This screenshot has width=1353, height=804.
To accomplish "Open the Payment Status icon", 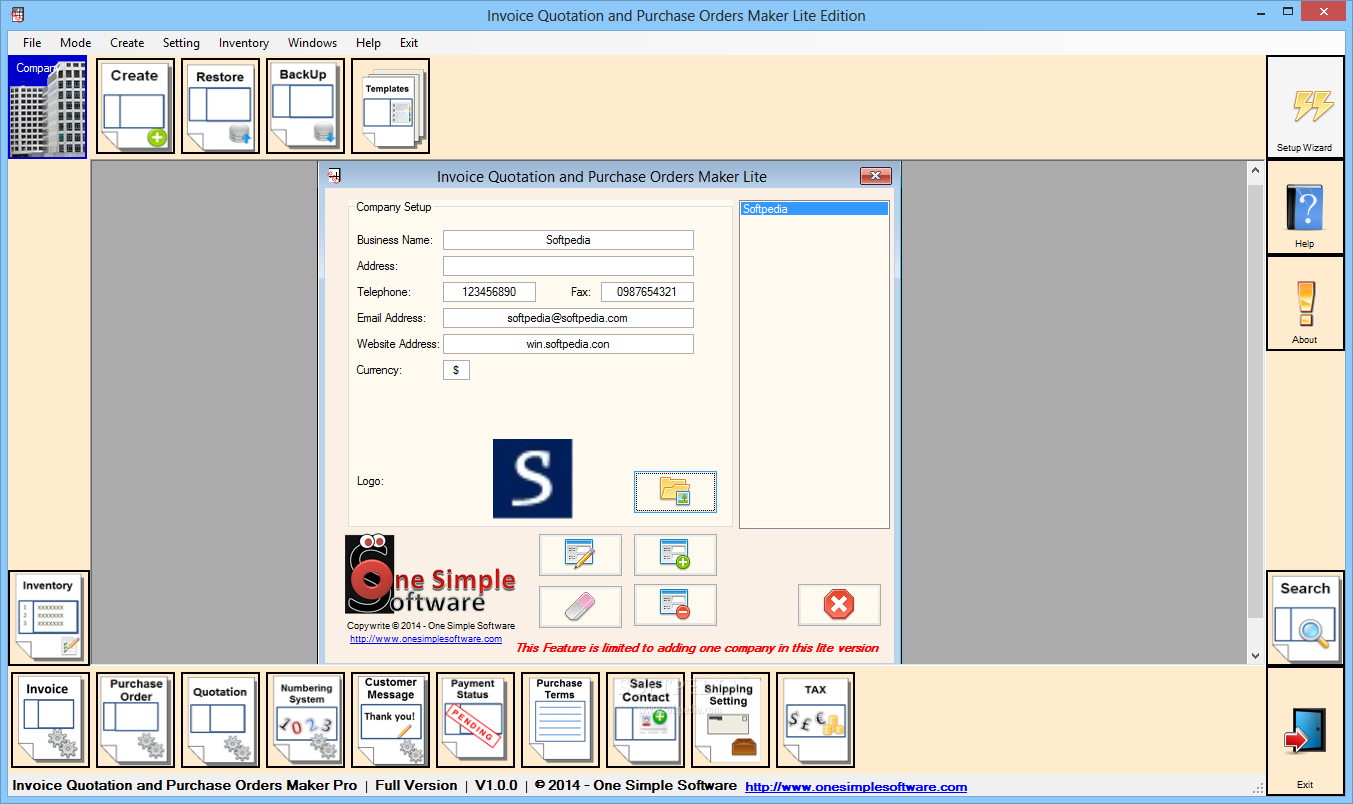I will tap(475, 720).
